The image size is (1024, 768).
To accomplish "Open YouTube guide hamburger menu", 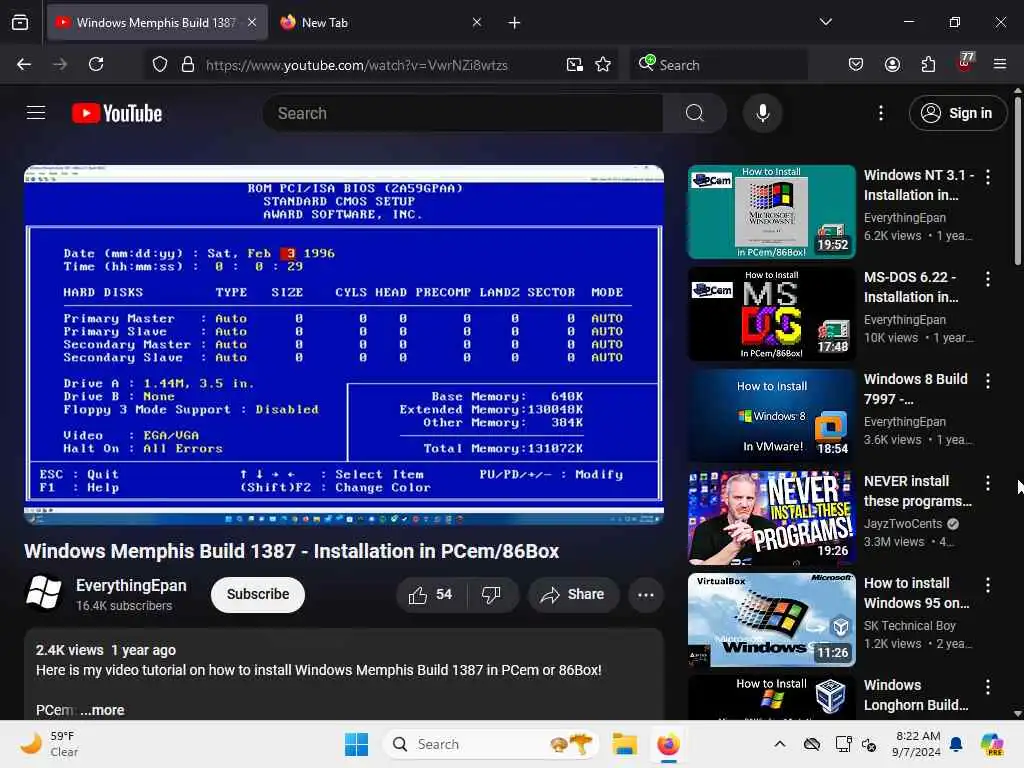I will pos(36,113).
